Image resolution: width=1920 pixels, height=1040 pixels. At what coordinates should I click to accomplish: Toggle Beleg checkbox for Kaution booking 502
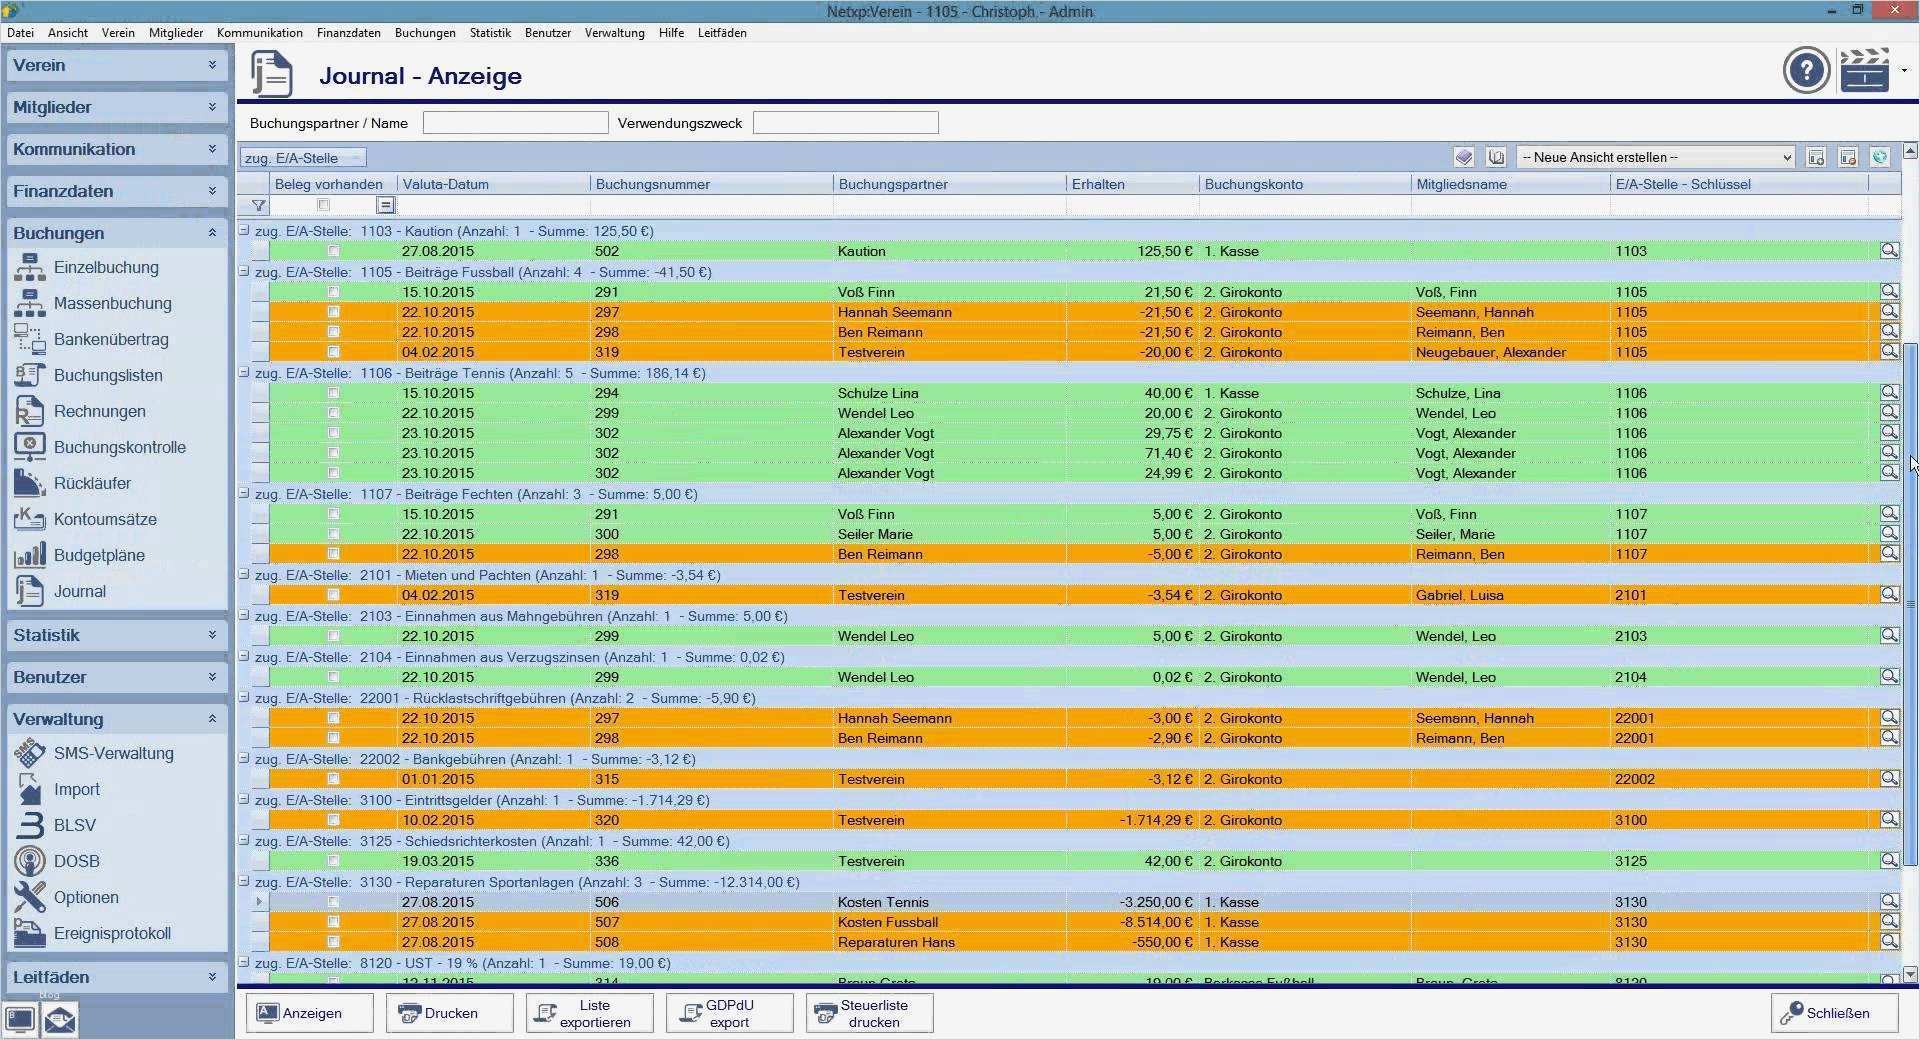334,252
